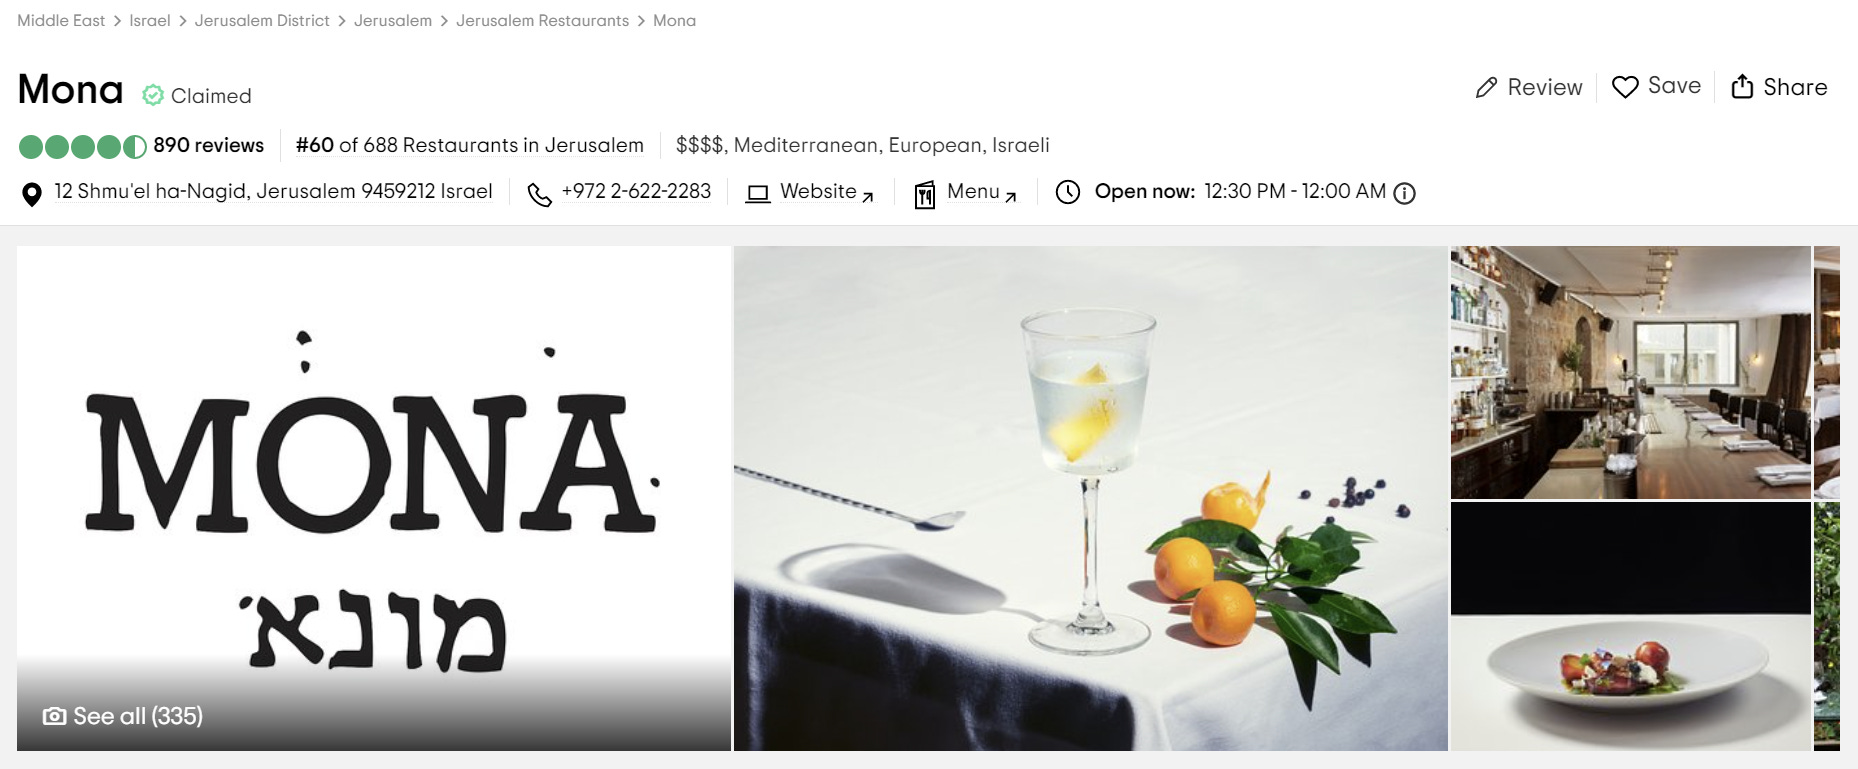1858x769 pixels.
Task: Click the green Claimed badge icon
Action: coord(153,95)
